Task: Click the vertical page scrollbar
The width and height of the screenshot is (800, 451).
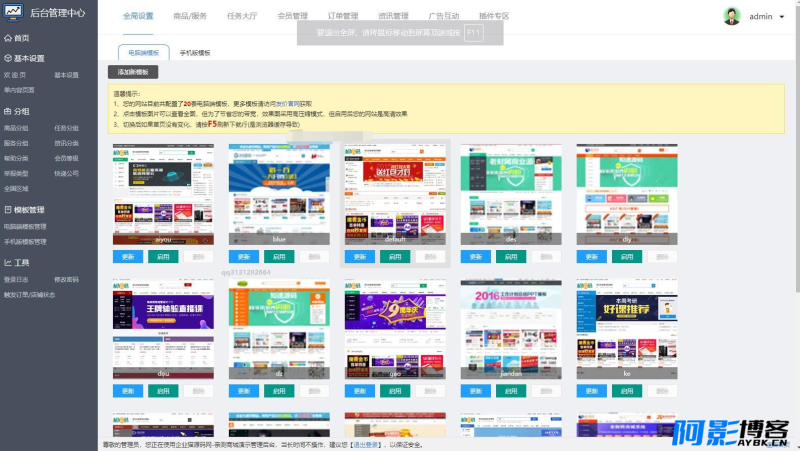Action: [x=797, y=146]
